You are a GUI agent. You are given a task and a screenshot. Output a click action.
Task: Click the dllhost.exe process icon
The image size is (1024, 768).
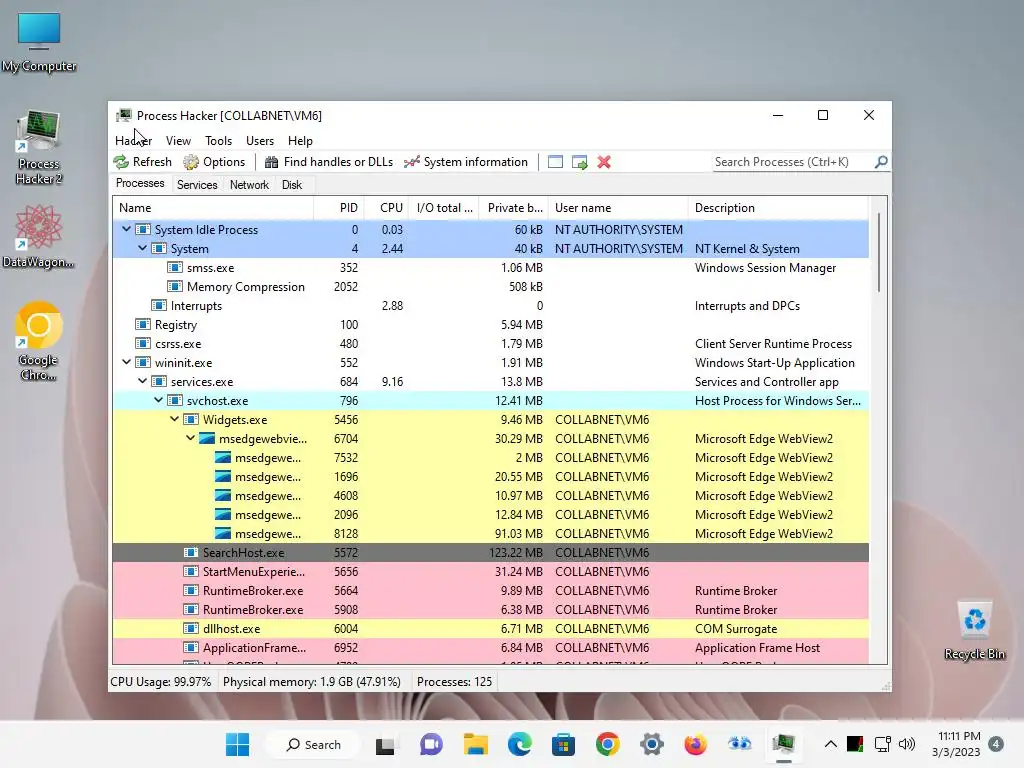[191, 629]
